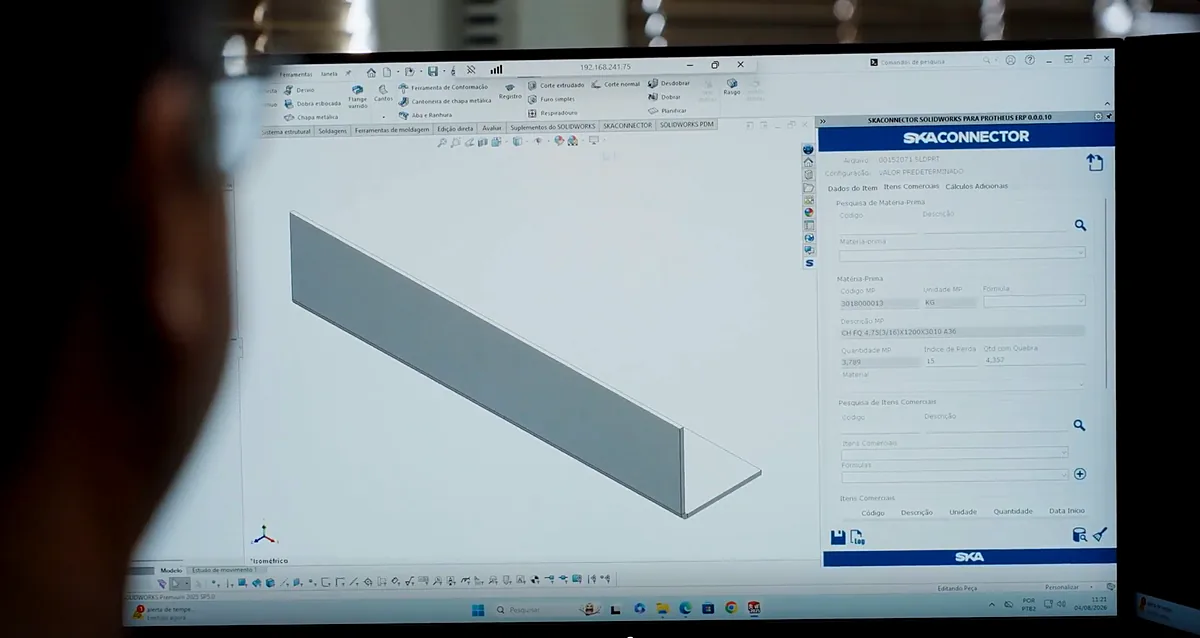Select the Rasgo tool

coord(732,87)
